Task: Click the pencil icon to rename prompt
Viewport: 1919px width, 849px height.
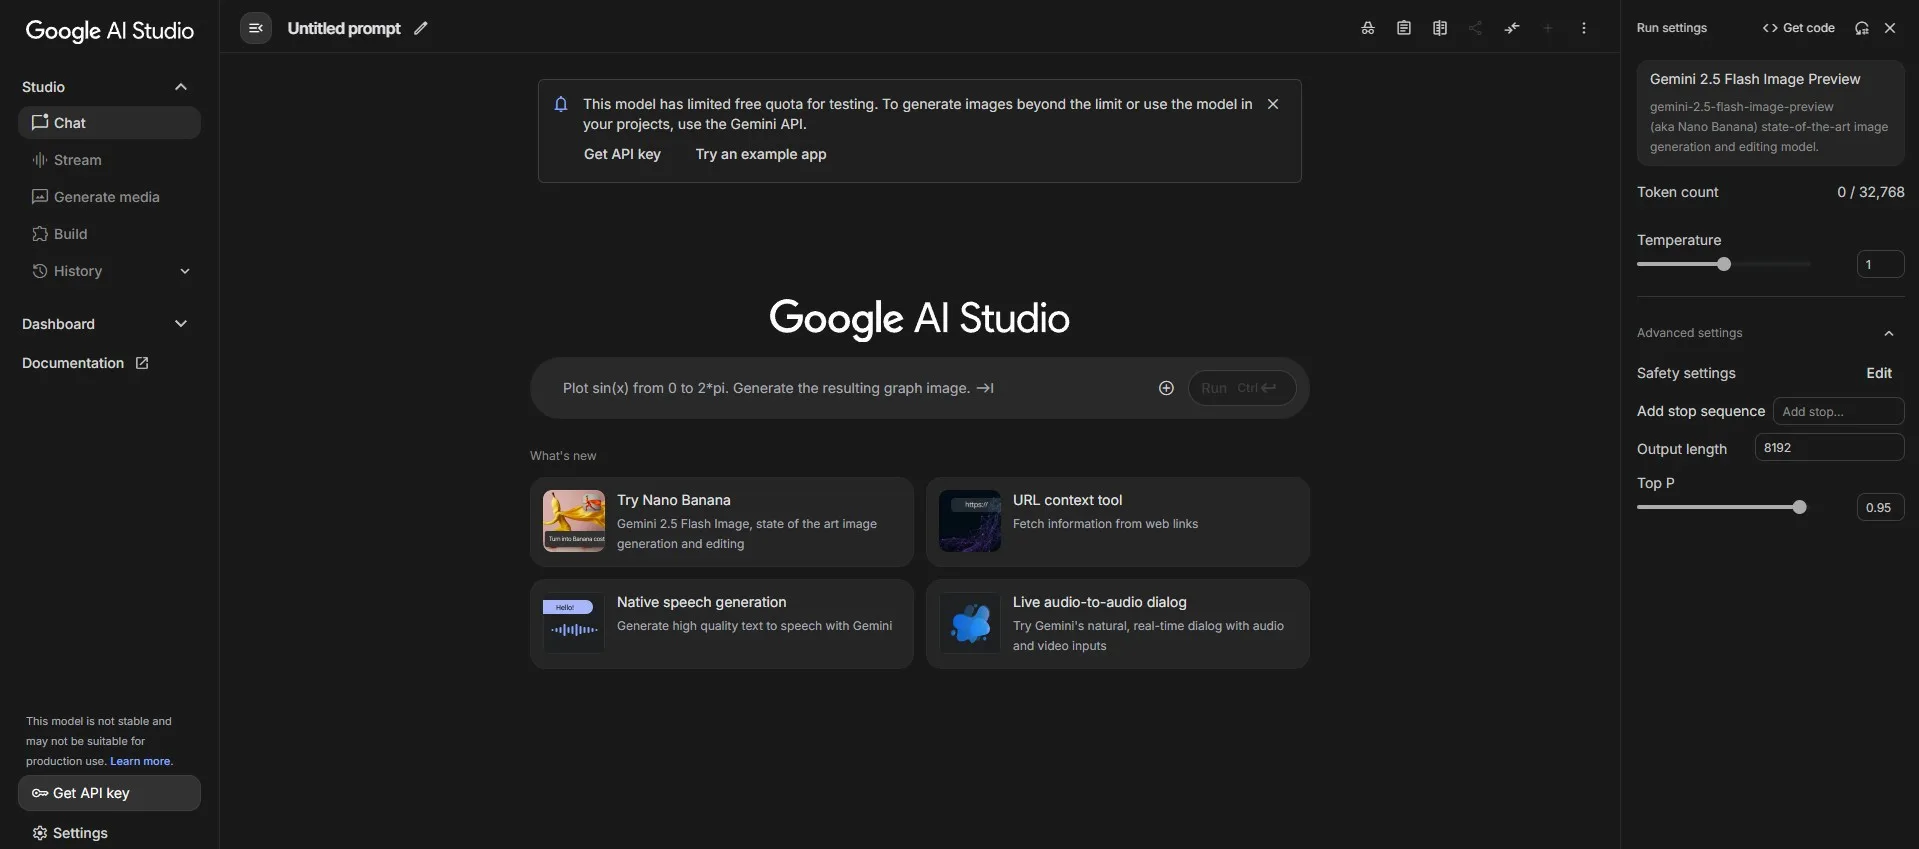Action: click(421, 28)
